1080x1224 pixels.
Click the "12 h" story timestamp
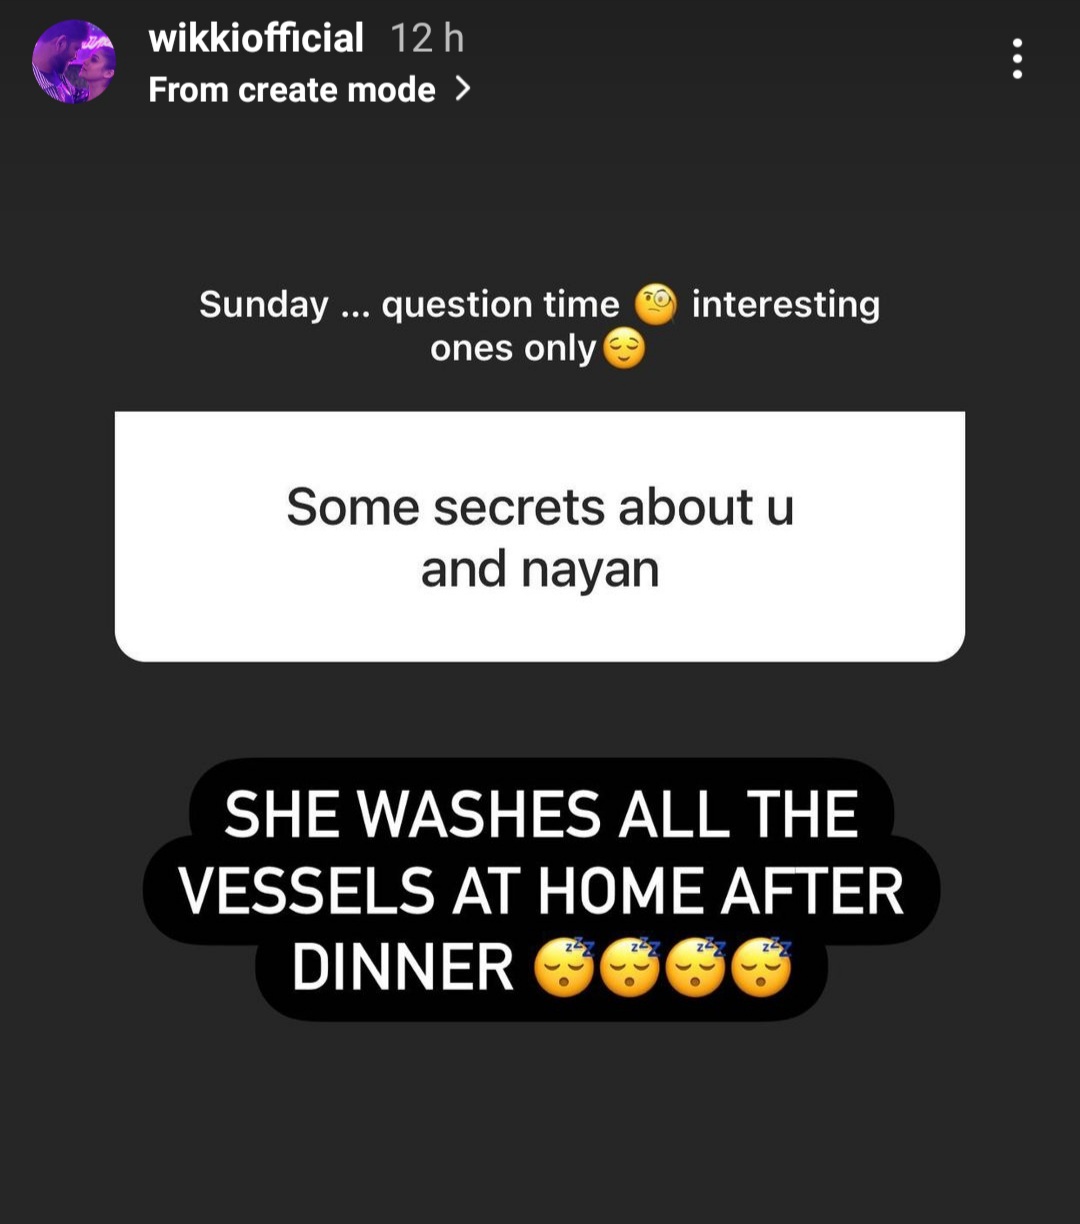click(x=427, y=39)
